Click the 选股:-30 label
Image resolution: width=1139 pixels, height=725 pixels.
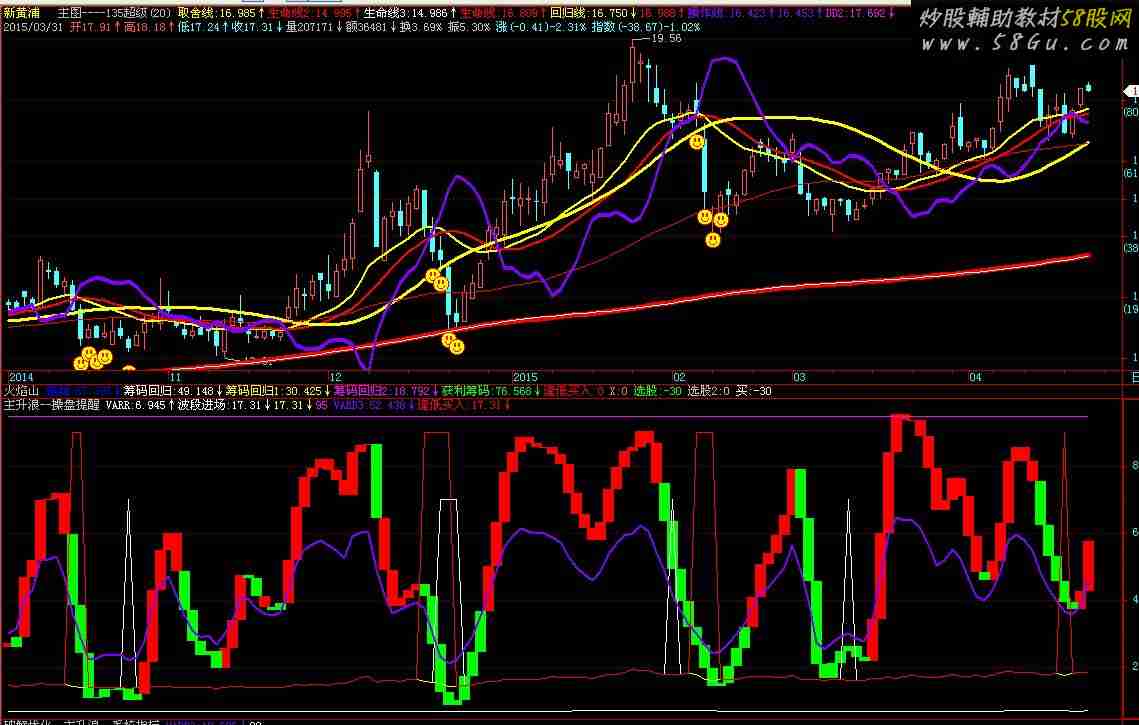tap(657, 391)
